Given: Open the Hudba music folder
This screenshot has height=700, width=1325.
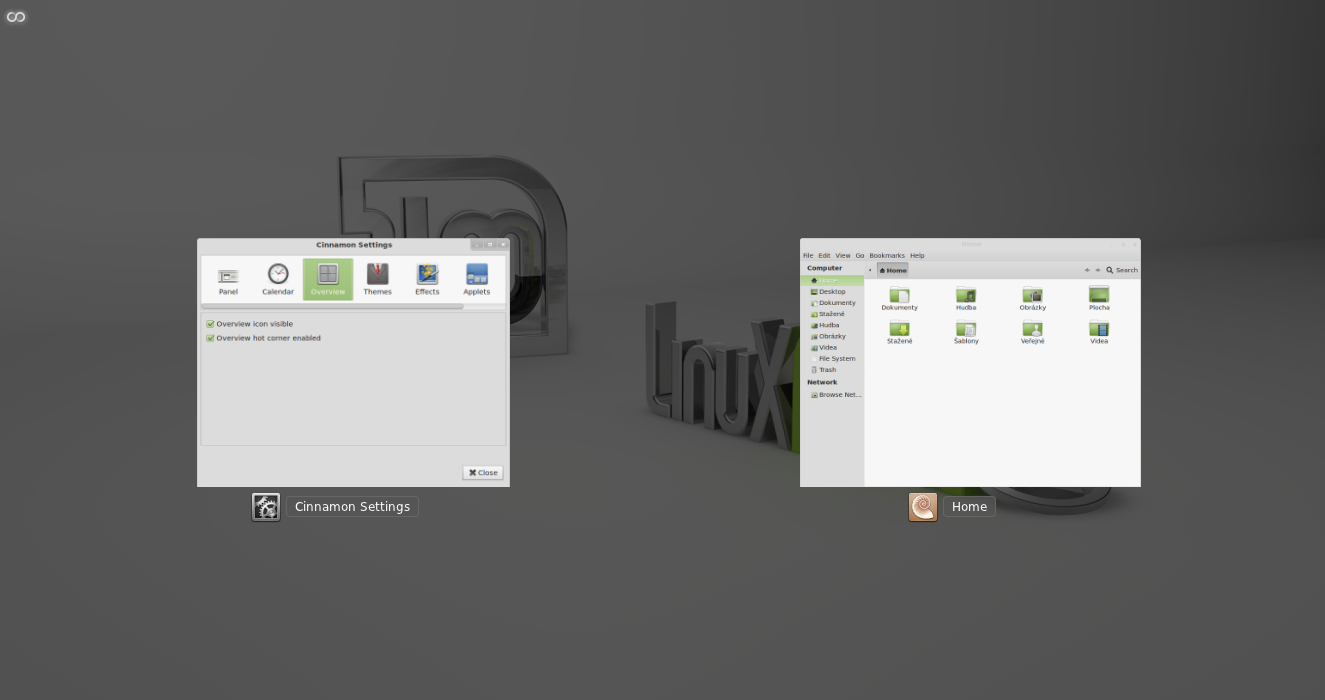Looking at the screenshot, I should coord(966,296).
